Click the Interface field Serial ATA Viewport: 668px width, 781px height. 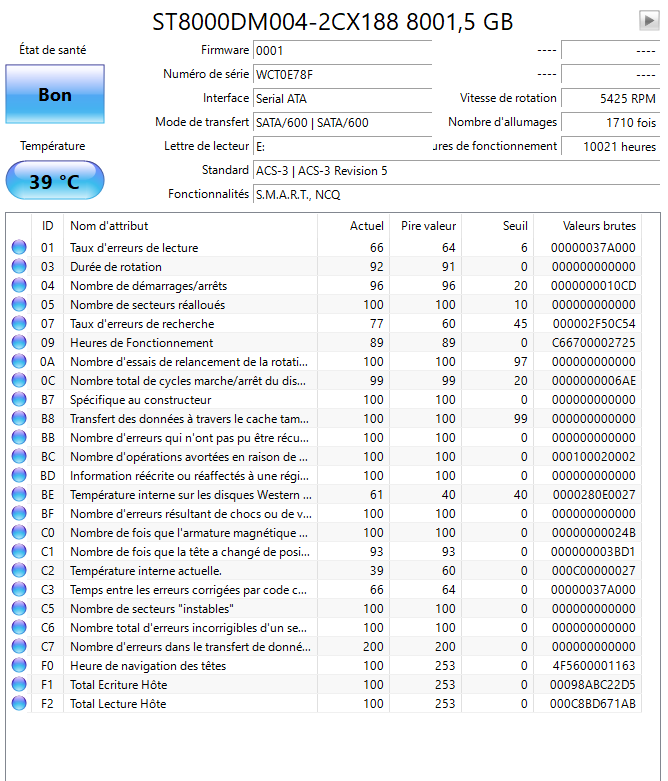(x=342, y=99)
